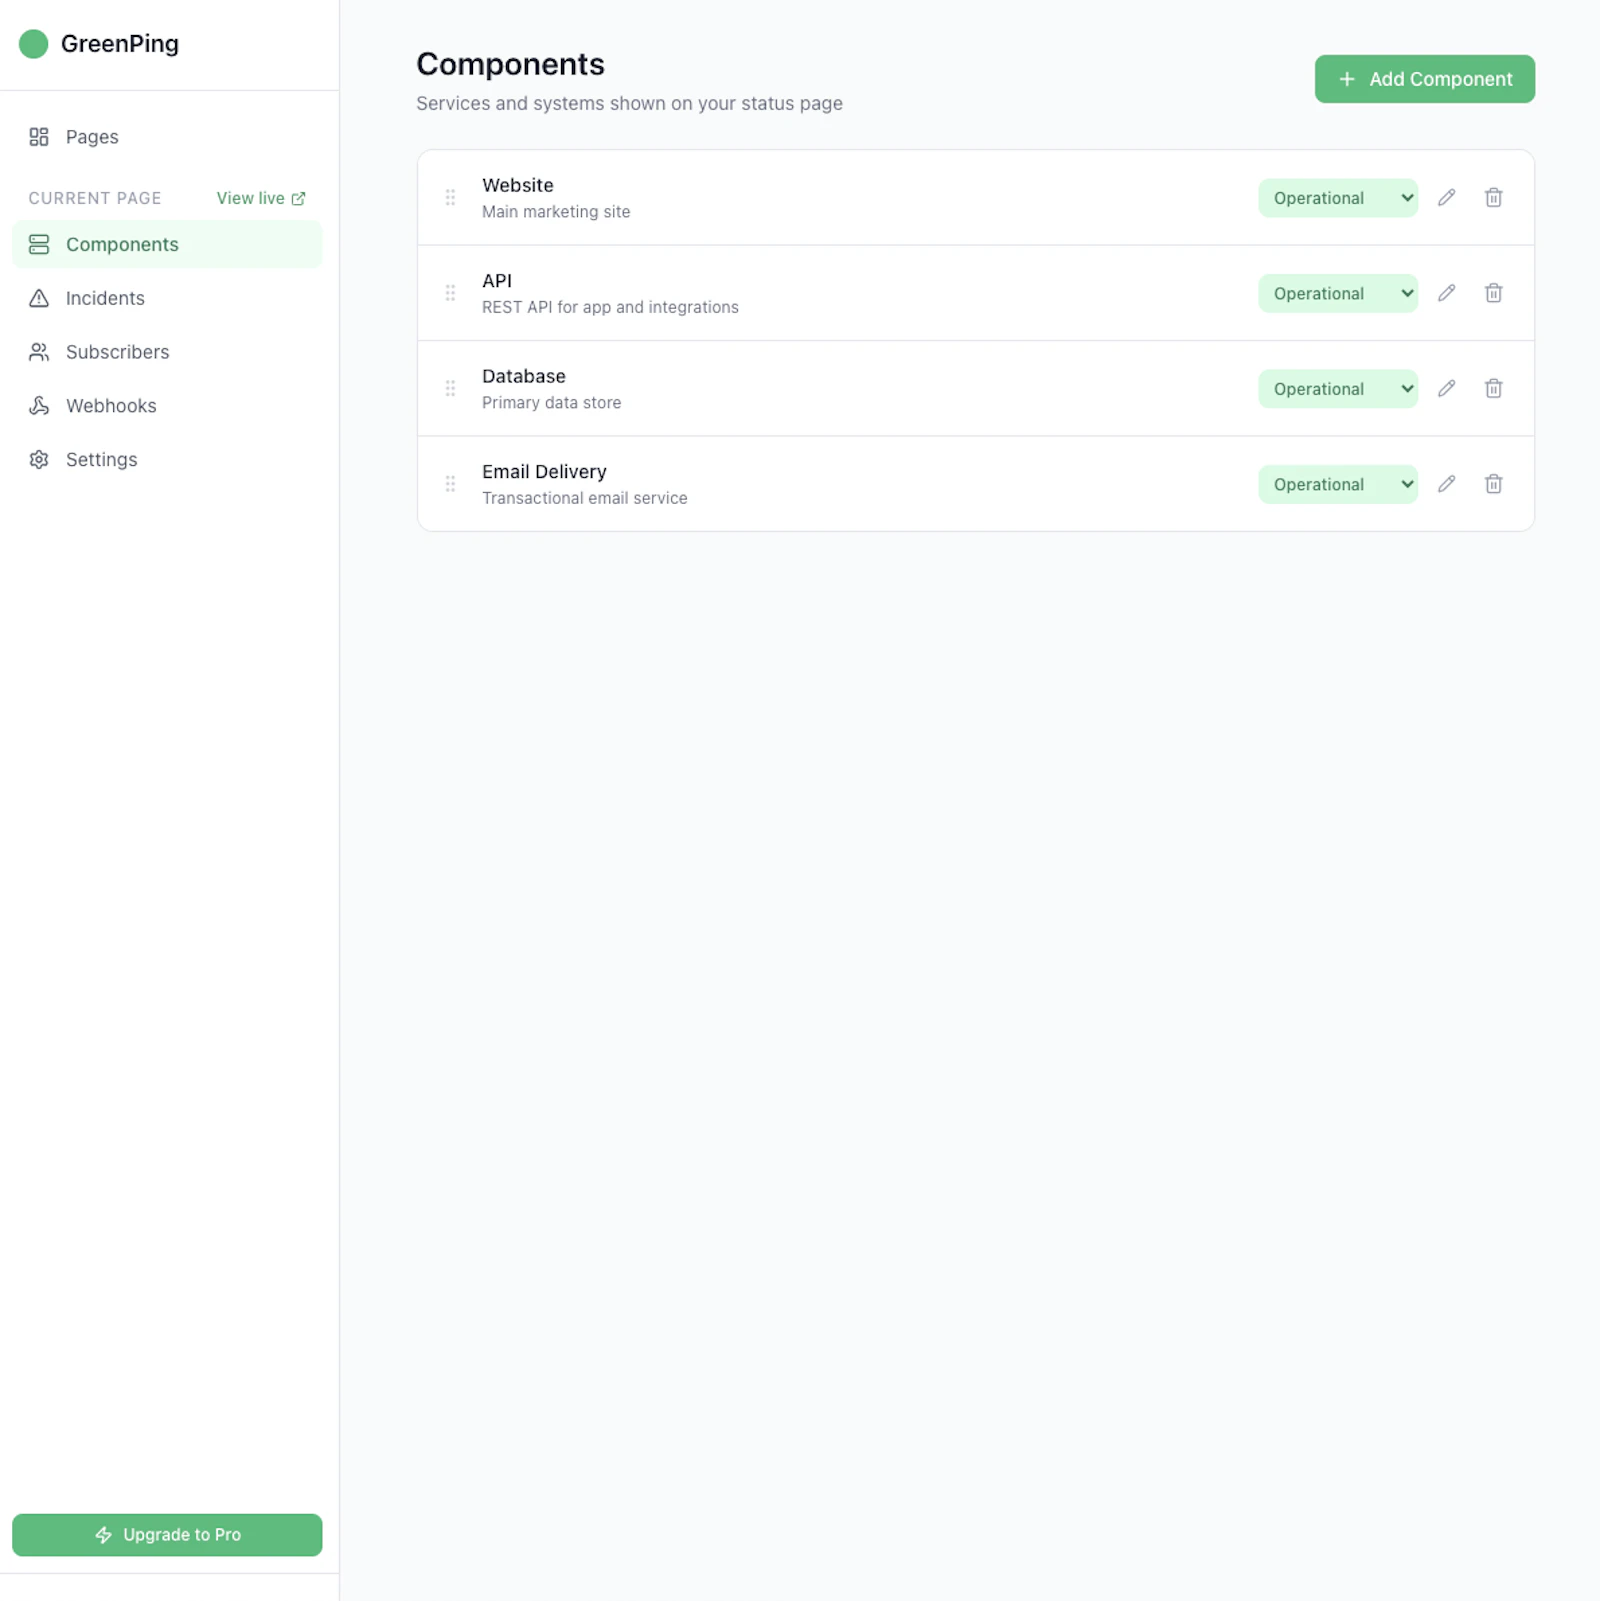This screenshot has height=1601, width=1600.
Task: Click 'Main marketing site' description
Action: click(x=556, y=212)
